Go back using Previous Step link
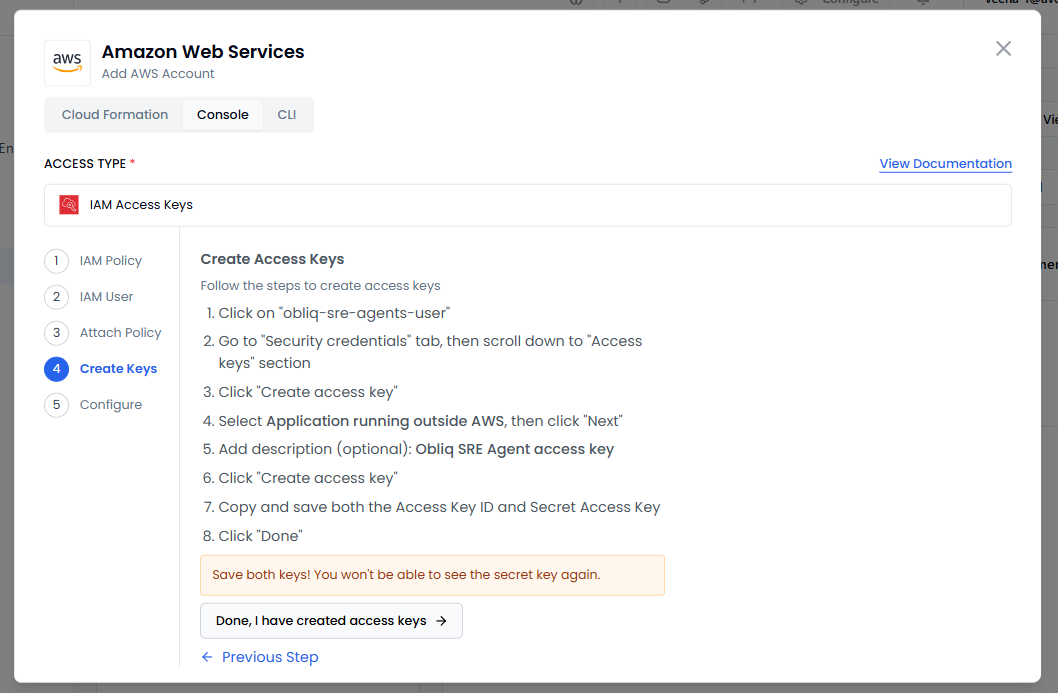The width and height of the screenshot is (1058, 697). click(270, 657)
